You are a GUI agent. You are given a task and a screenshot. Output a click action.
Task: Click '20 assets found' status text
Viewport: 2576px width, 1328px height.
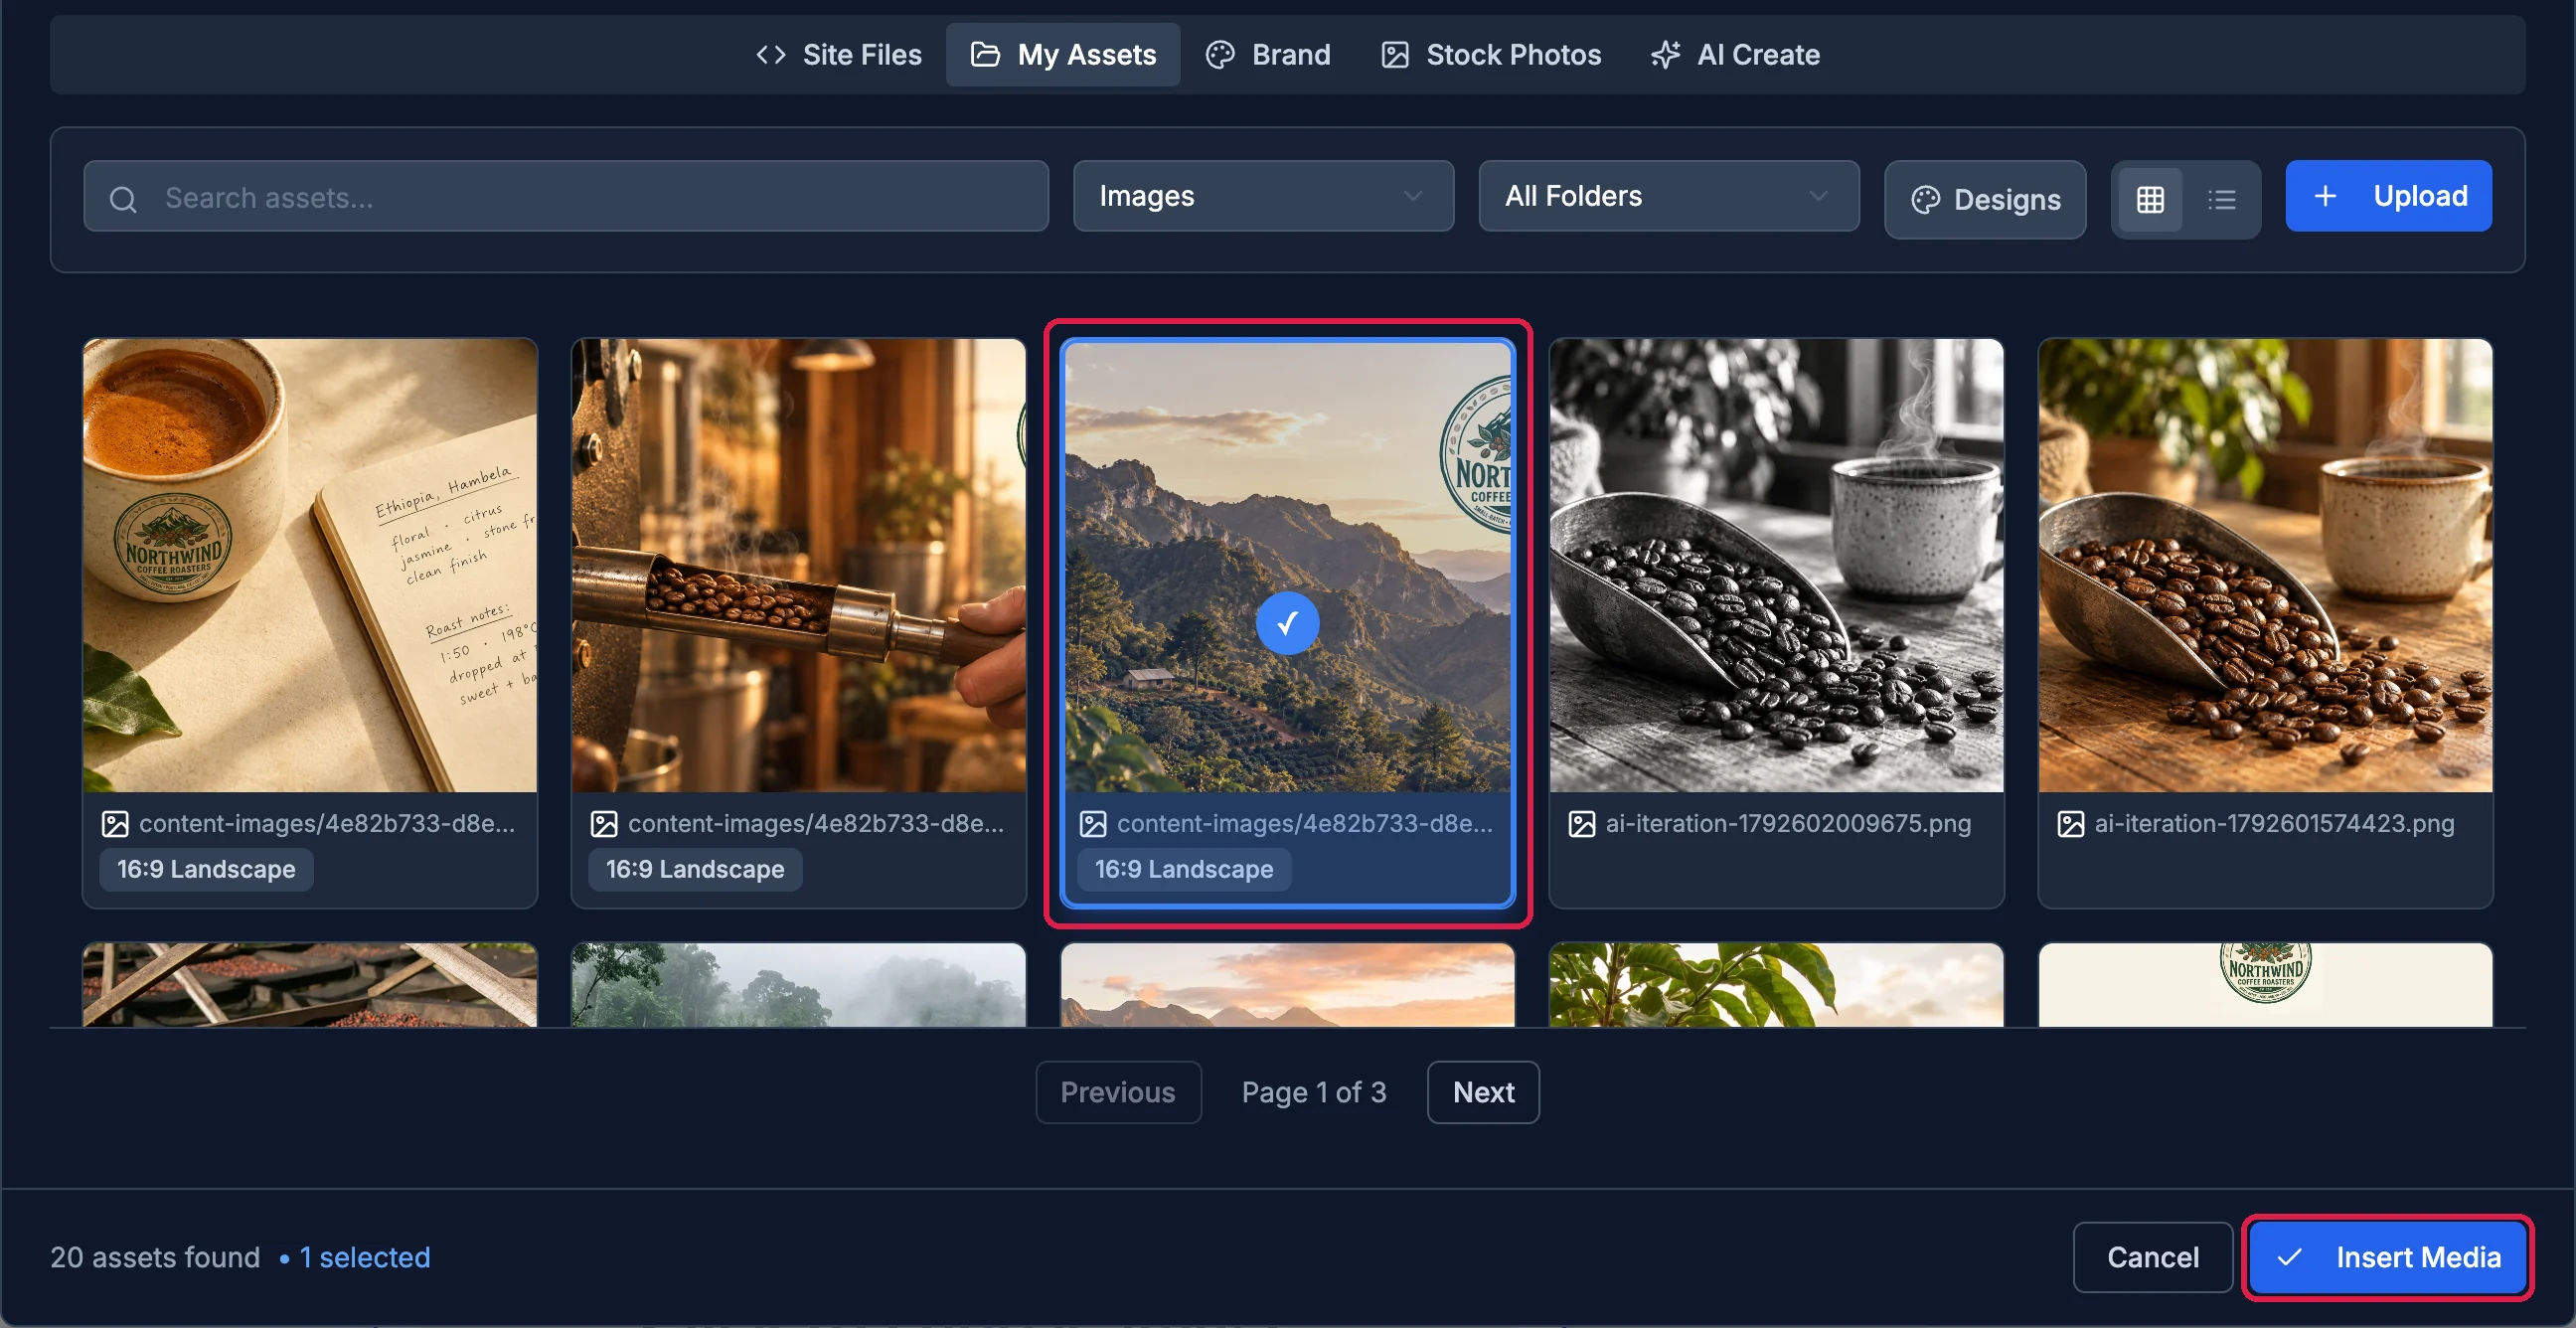[155, 1257]
